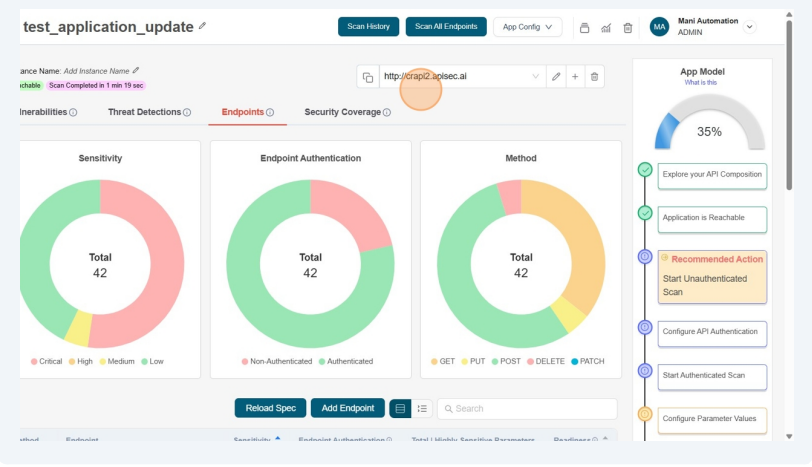Click the edit pencil next to the URL field

click(x=556, y=77)
